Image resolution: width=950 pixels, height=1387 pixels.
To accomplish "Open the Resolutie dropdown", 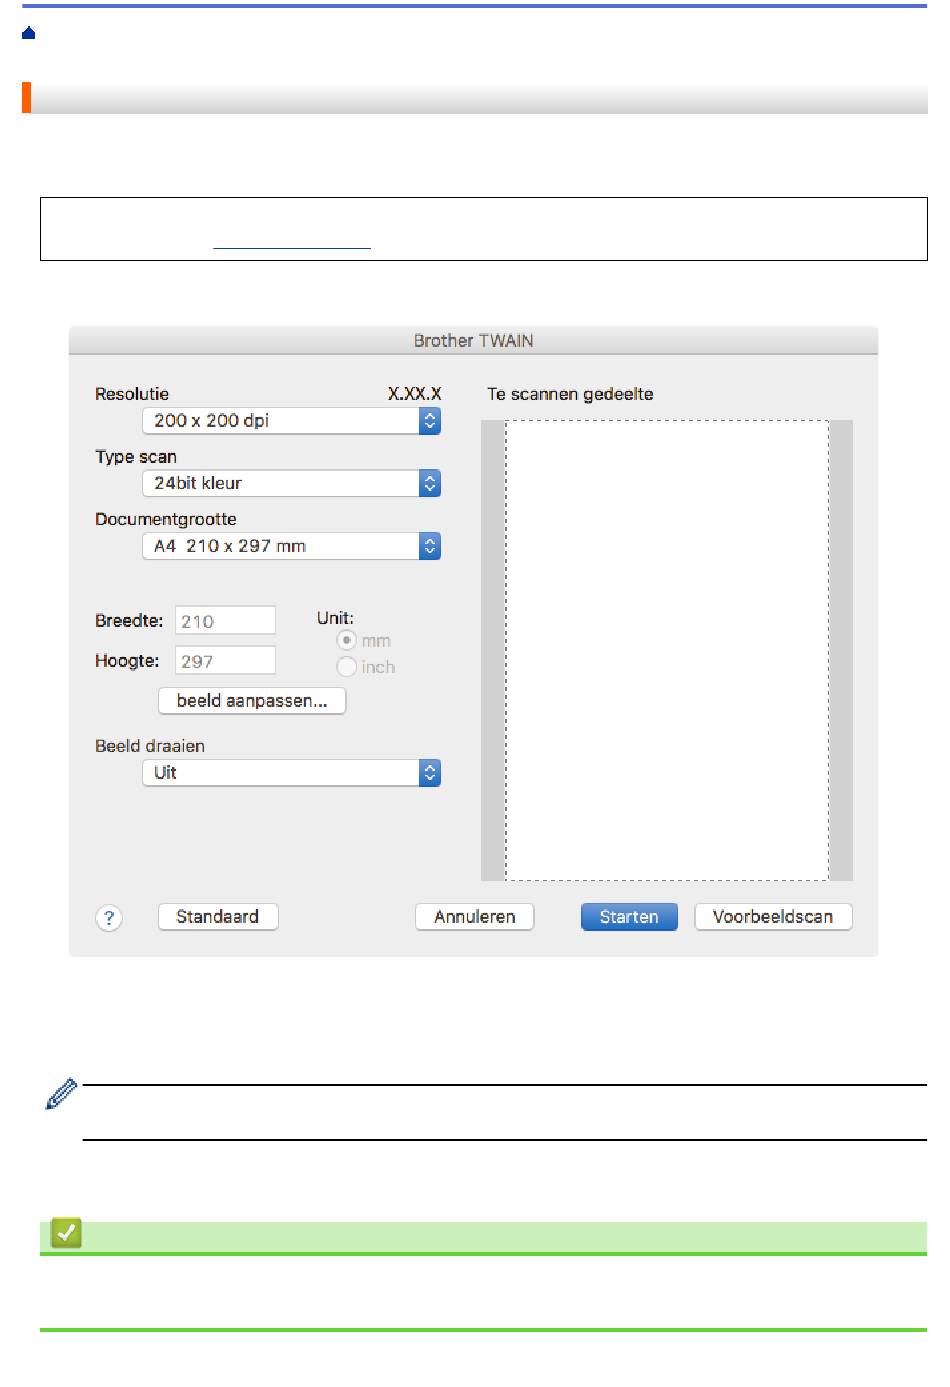I will [x=291, y=421].
